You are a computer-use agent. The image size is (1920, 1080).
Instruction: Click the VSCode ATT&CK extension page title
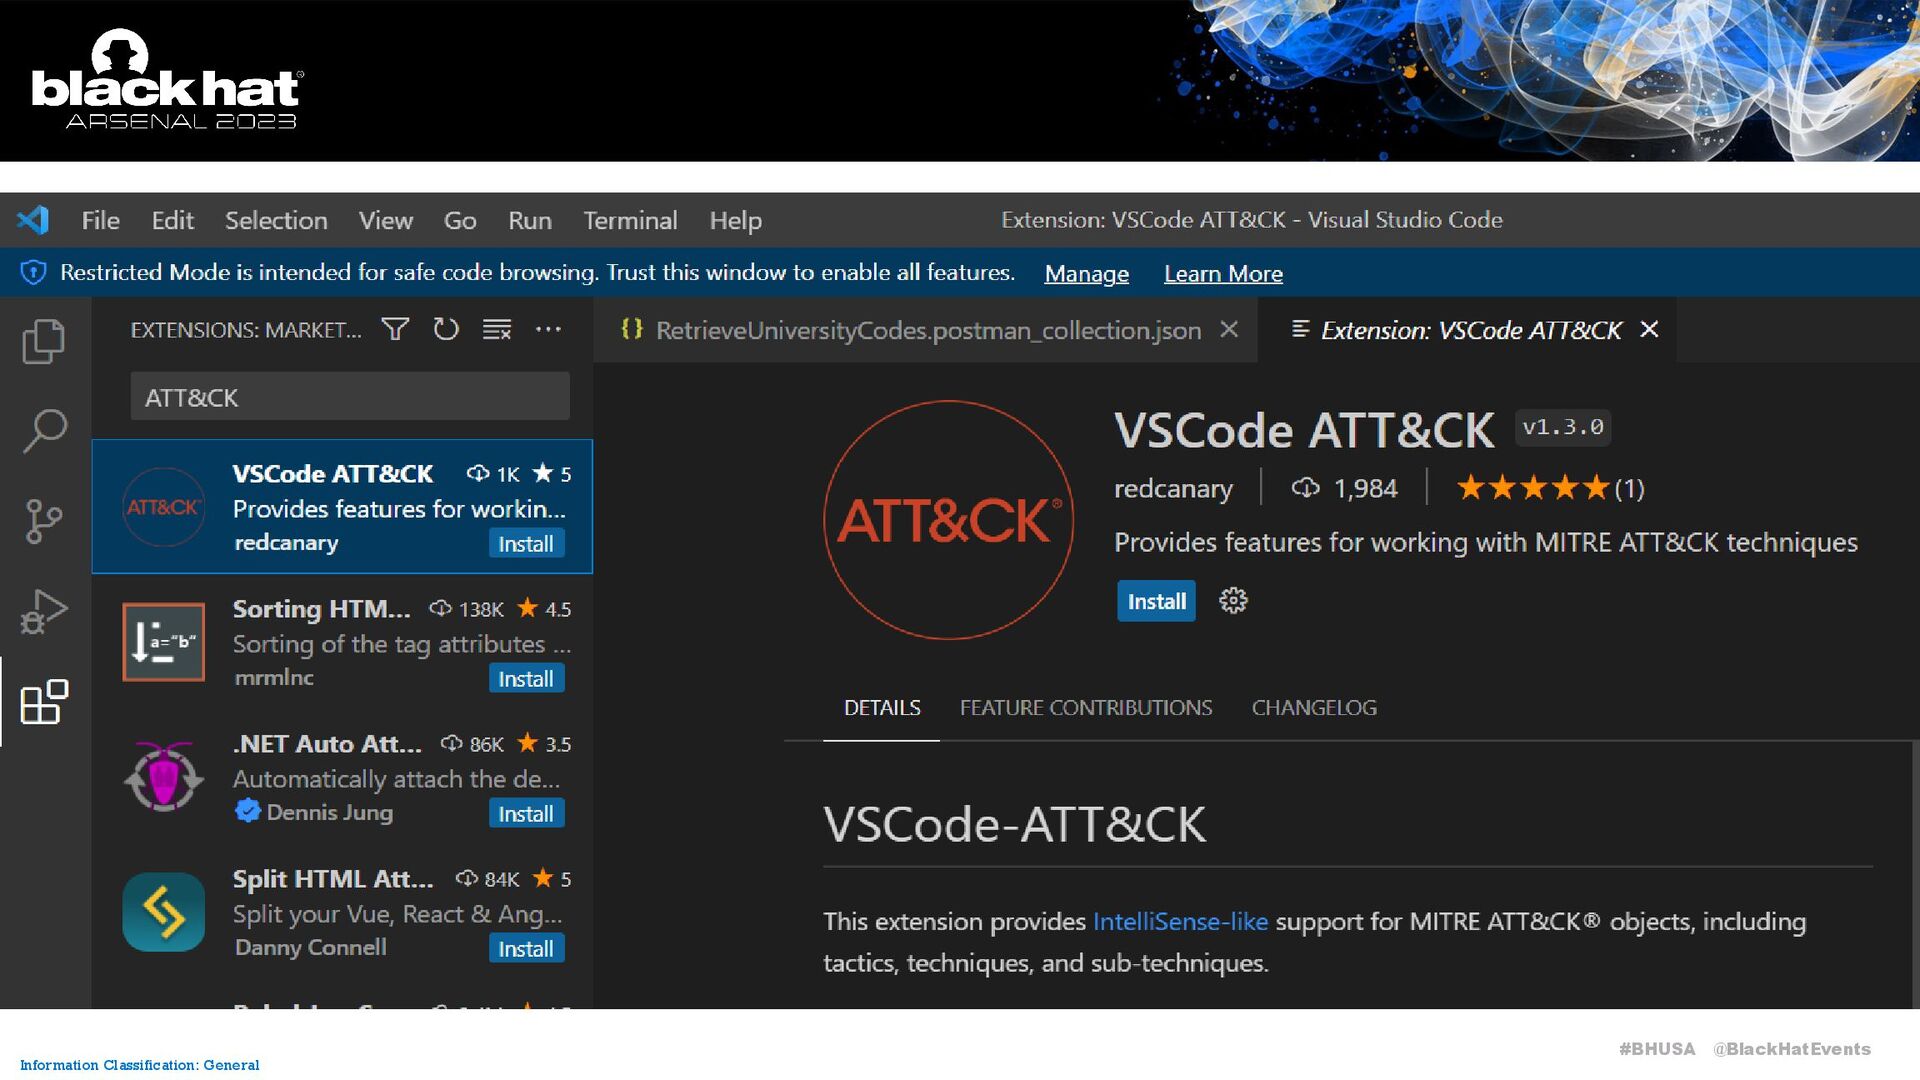tap(1304, 430)
